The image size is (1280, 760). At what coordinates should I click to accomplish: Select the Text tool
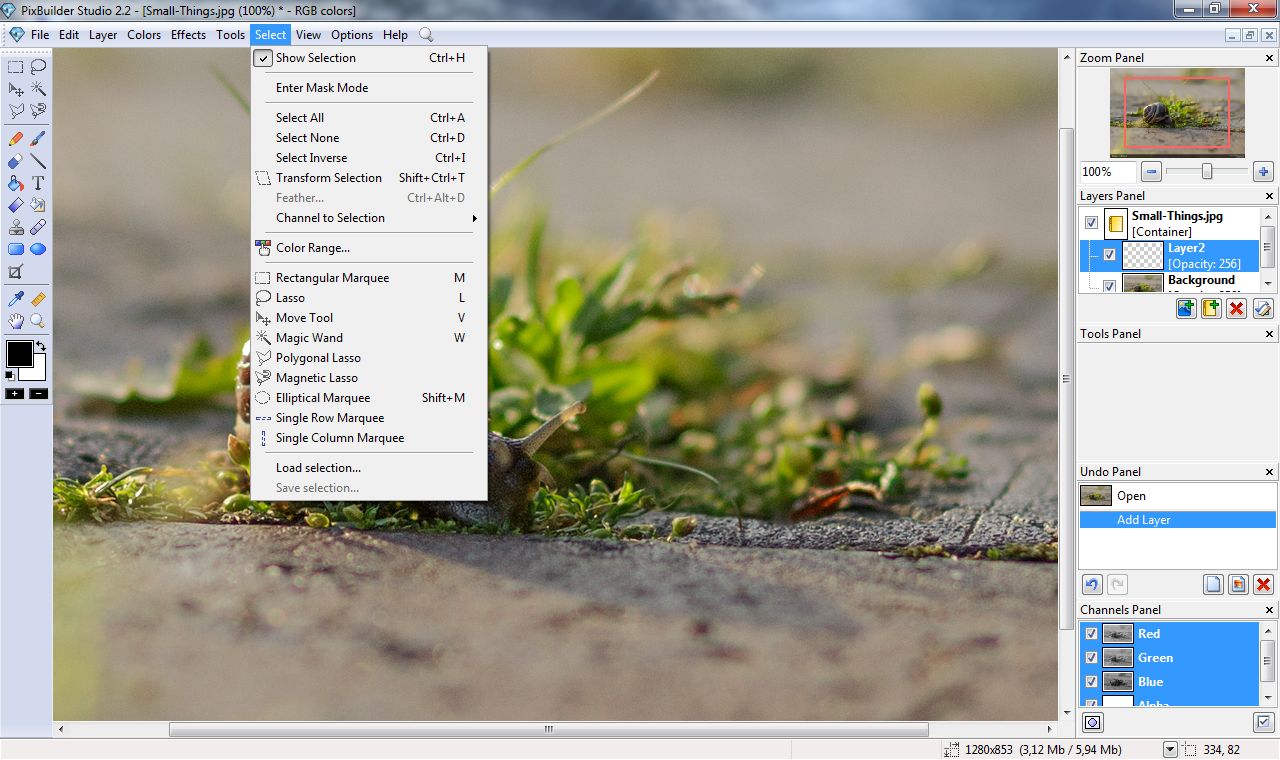[38, 183]
